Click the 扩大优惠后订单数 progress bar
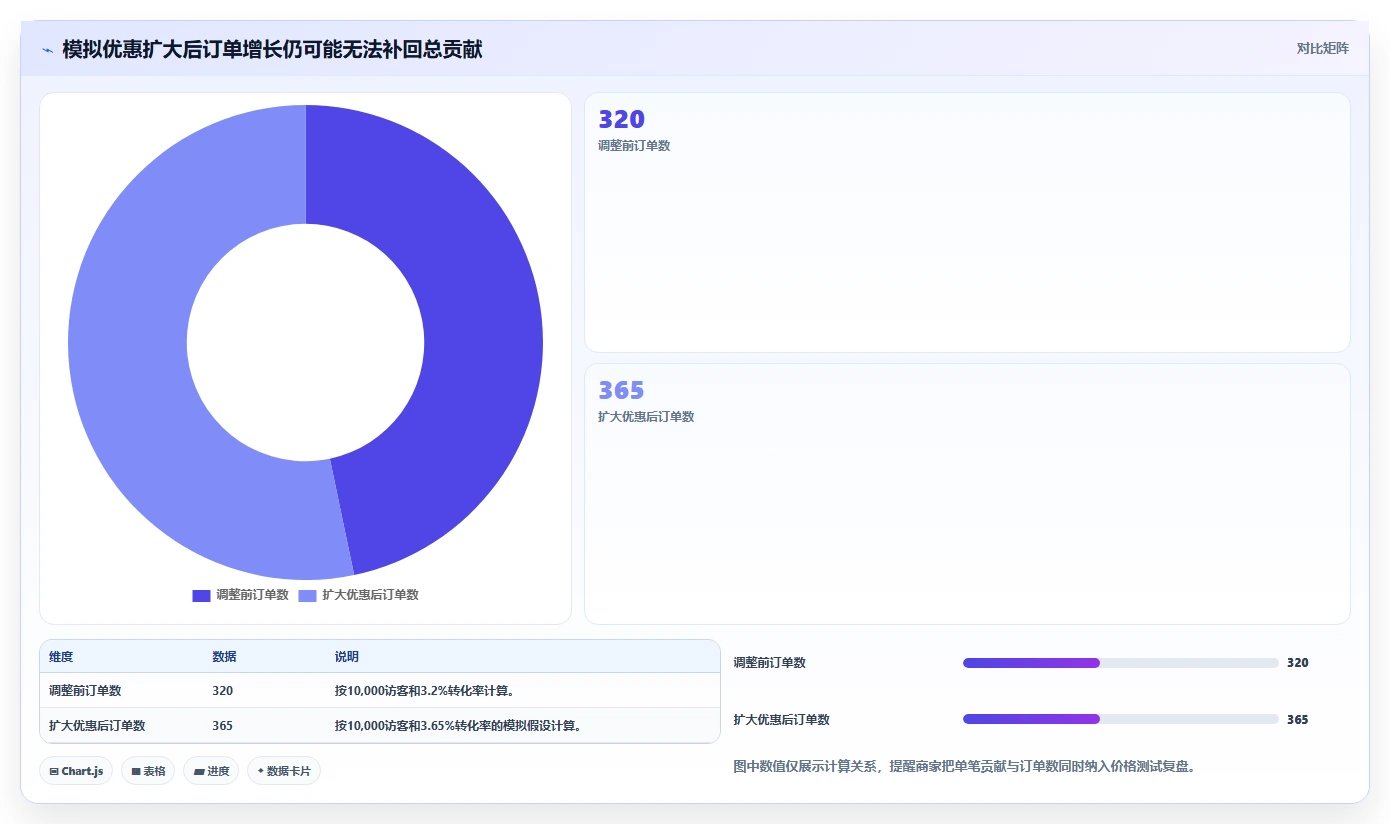The image size is (1390, 824). click(1120, 719)
